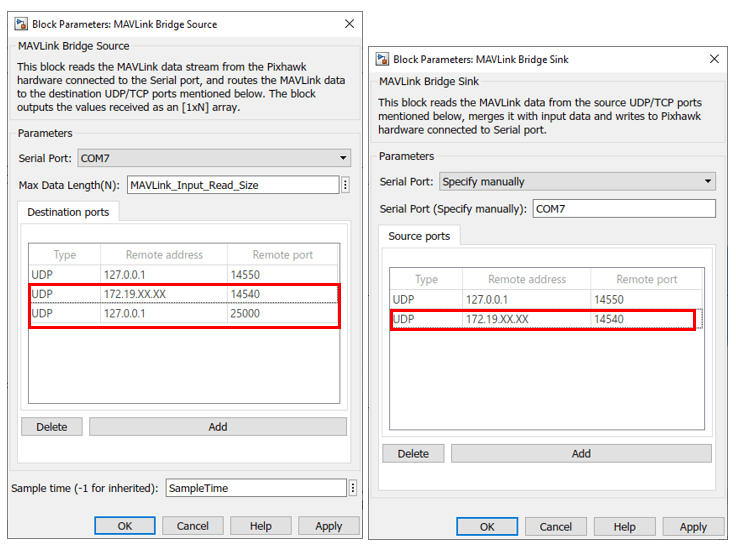Click the MAVLink Bridge Sink dialog title icon
736x550 pixels.
383,59
